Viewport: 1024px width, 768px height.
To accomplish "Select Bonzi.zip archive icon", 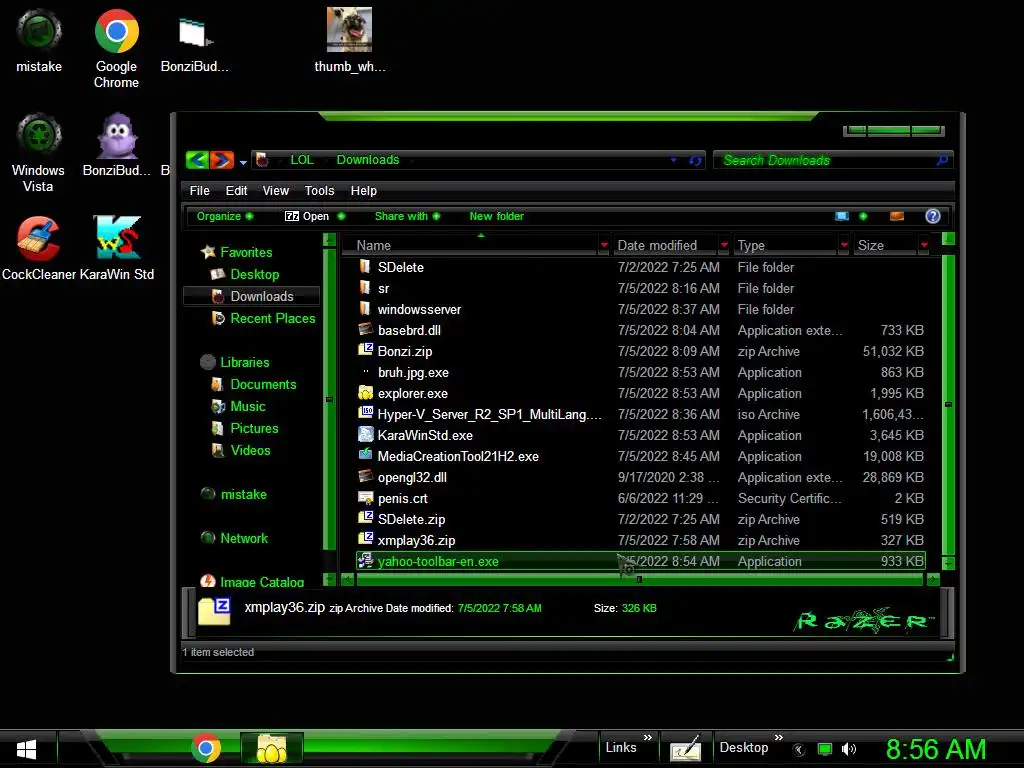I will (366, 351).
